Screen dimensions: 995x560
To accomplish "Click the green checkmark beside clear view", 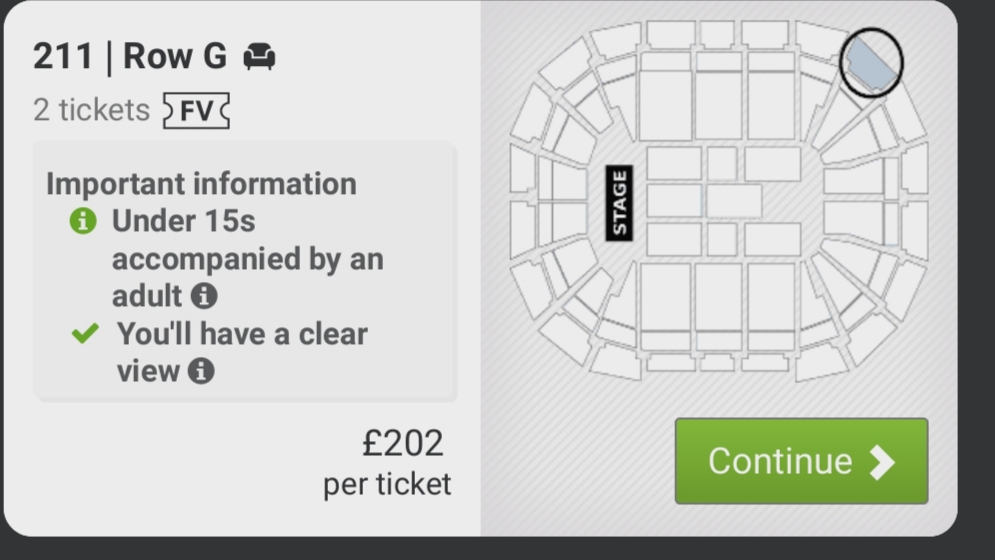I will (86, 334).
